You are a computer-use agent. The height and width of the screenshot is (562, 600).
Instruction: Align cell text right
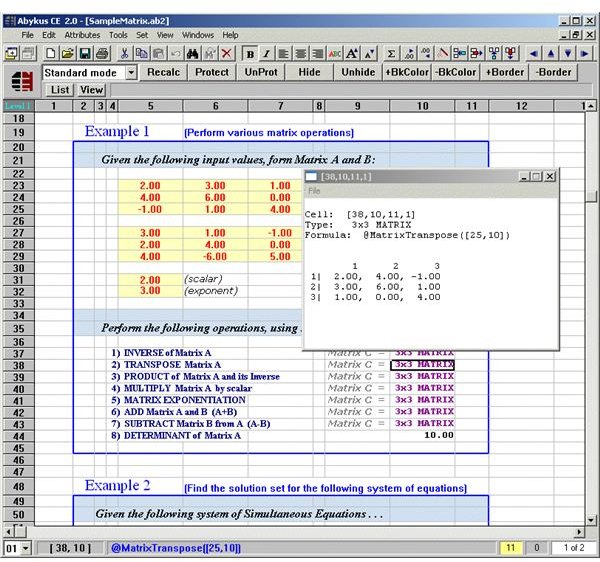[318, 54]
